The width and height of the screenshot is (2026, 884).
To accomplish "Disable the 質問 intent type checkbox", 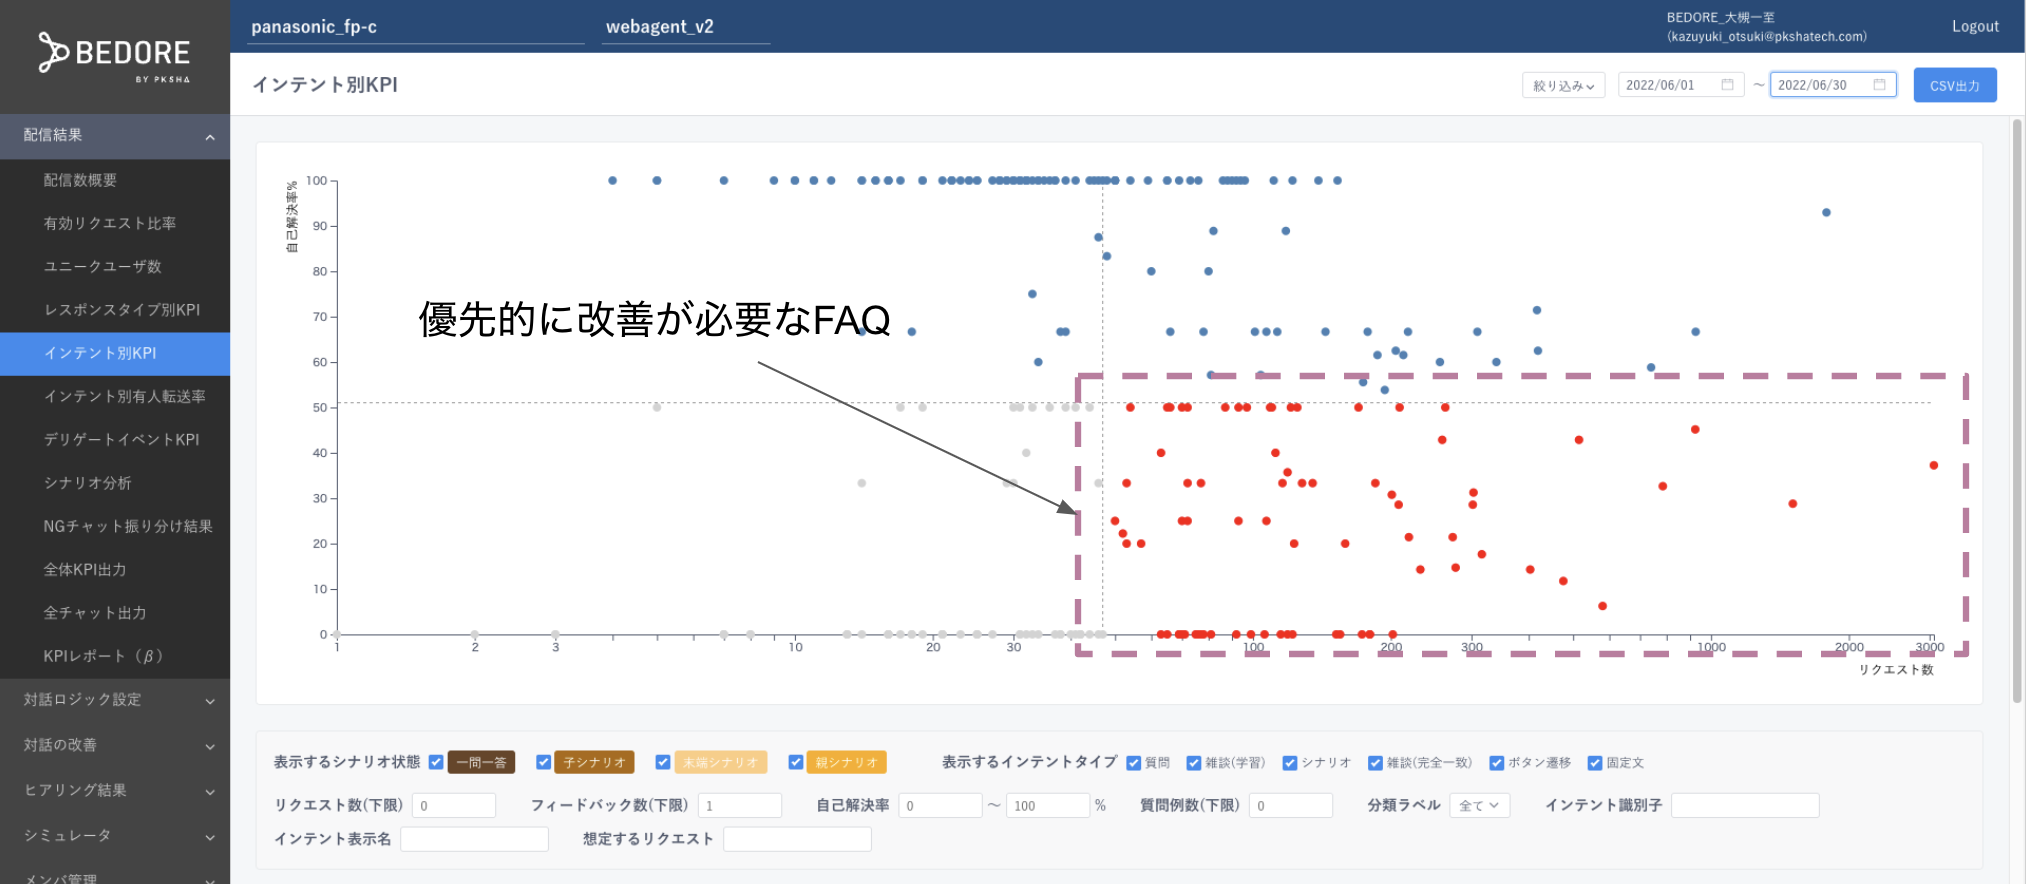I will [1133, 762].
